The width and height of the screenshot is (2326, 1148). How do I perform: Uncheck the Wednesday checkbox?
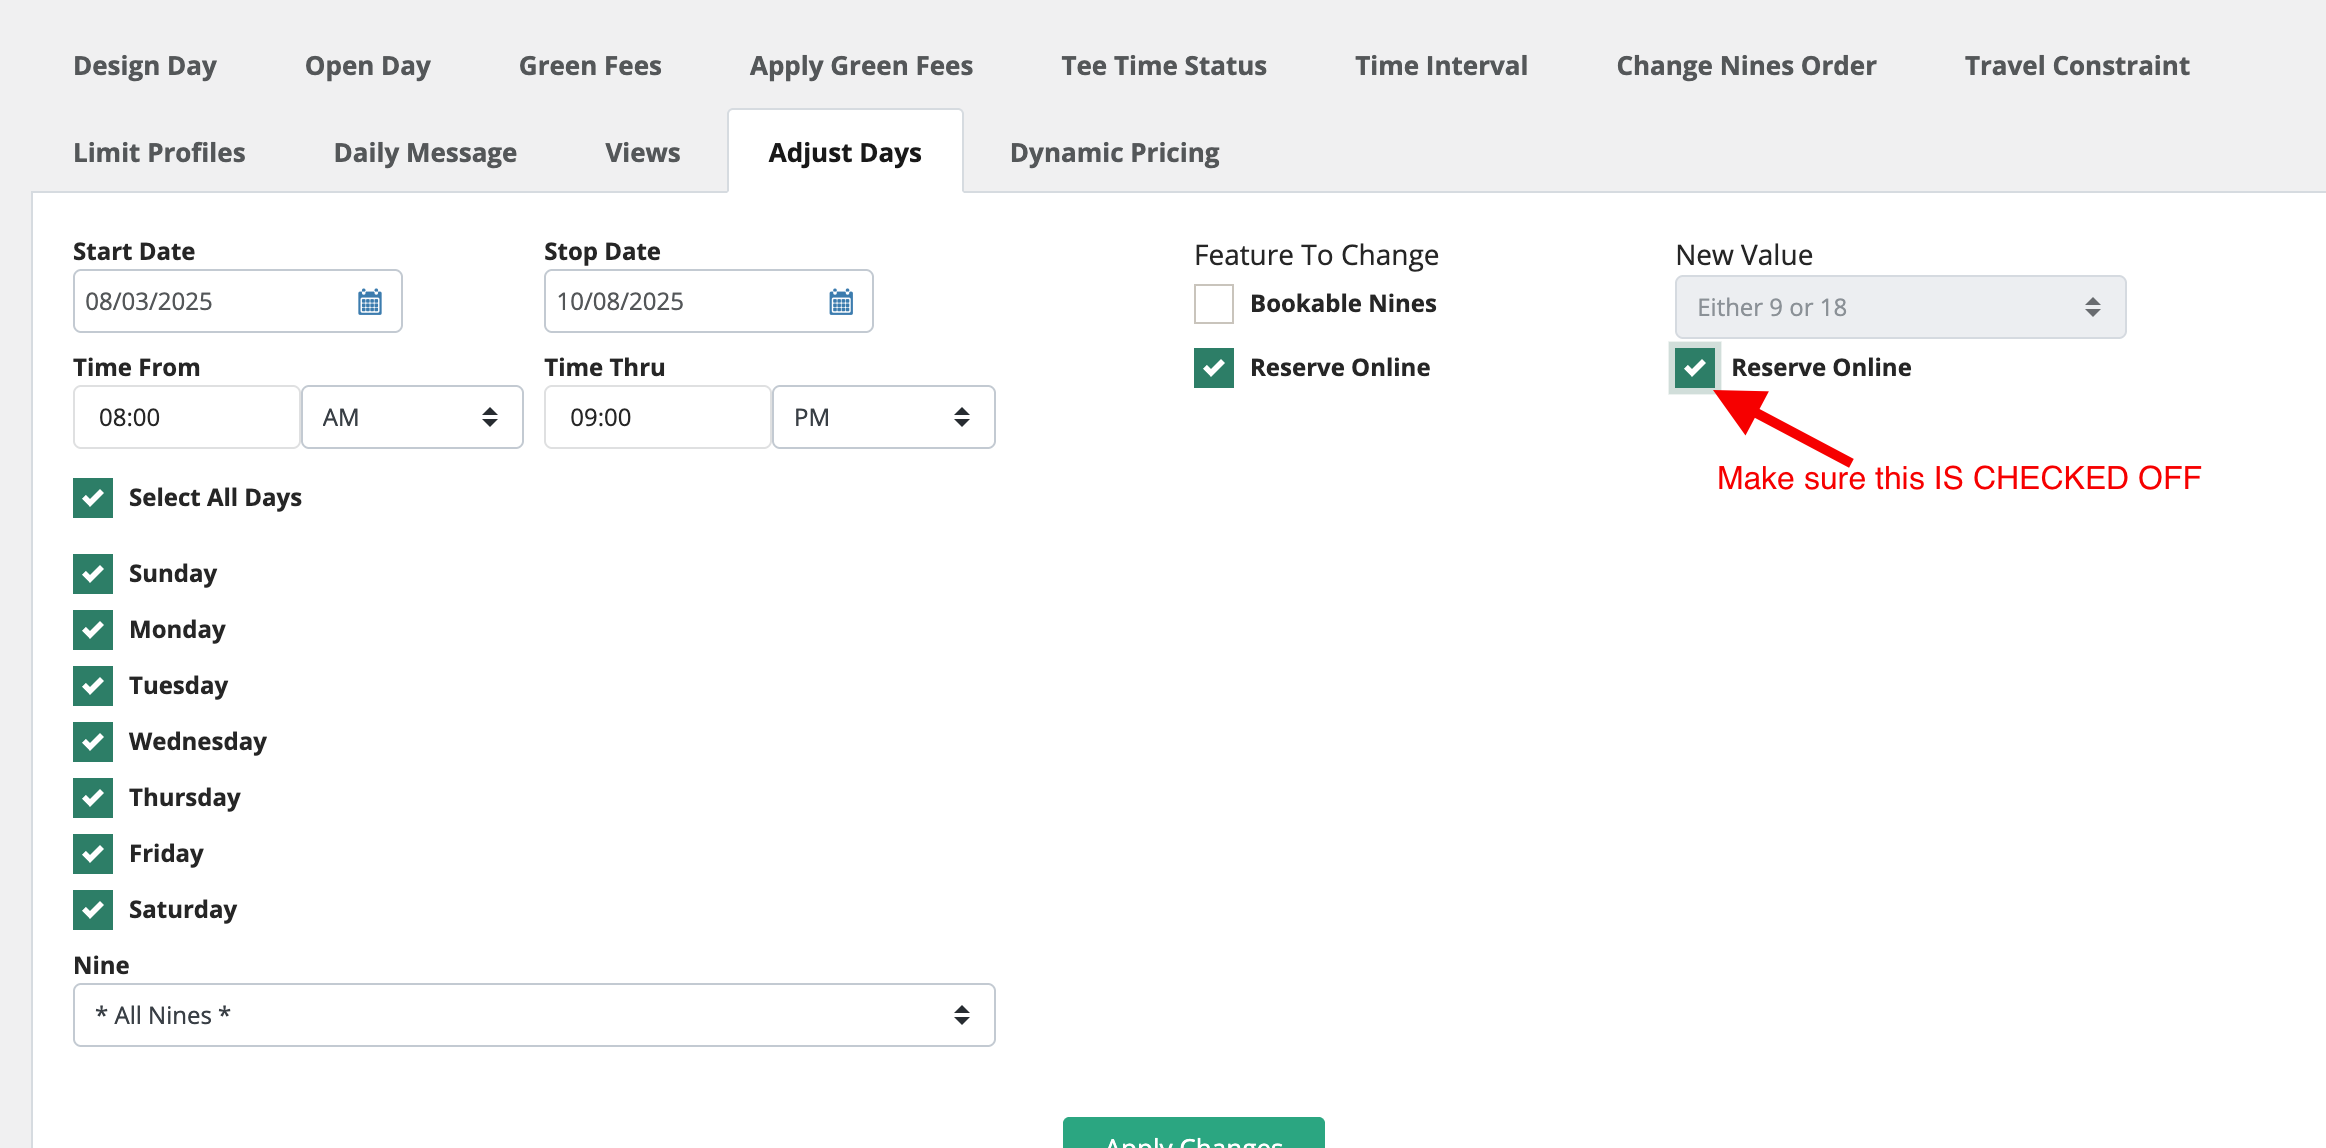(93, 742)
